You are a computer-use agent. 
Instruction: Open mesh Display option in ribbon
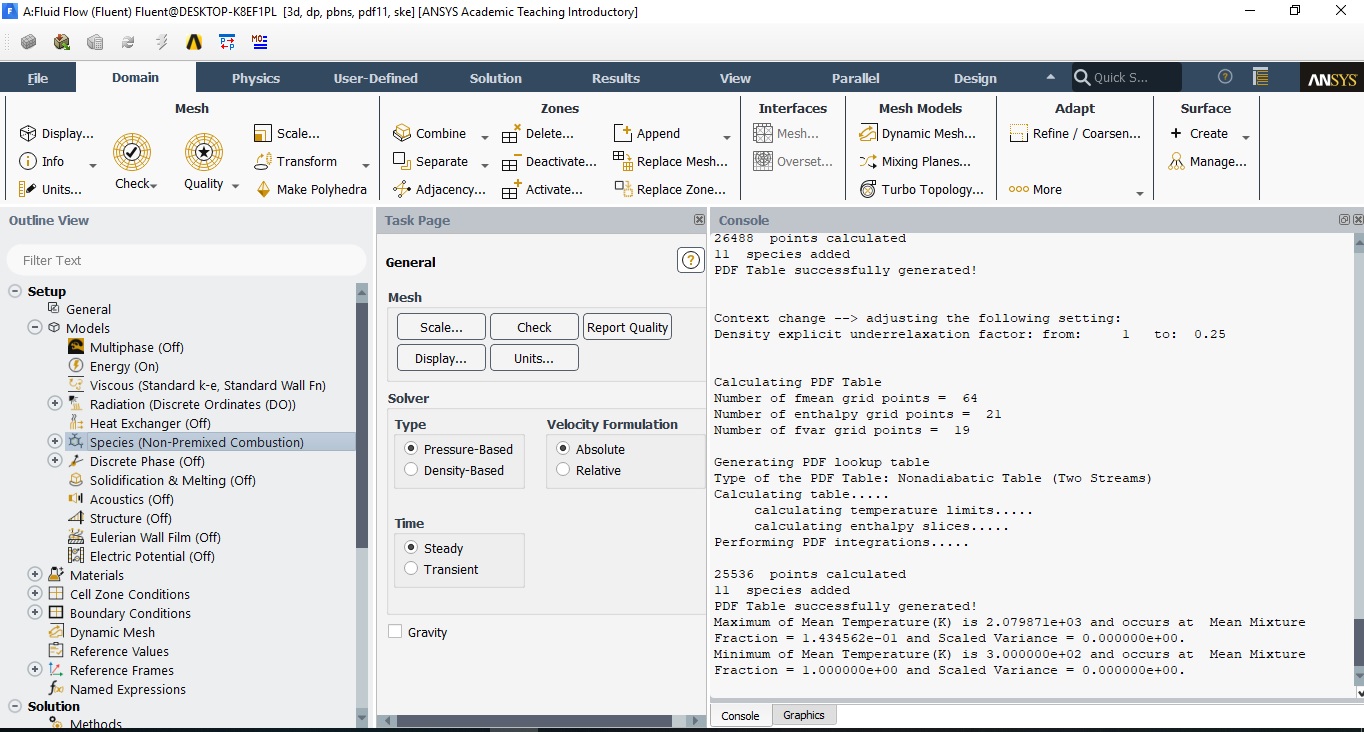point(57,133)
